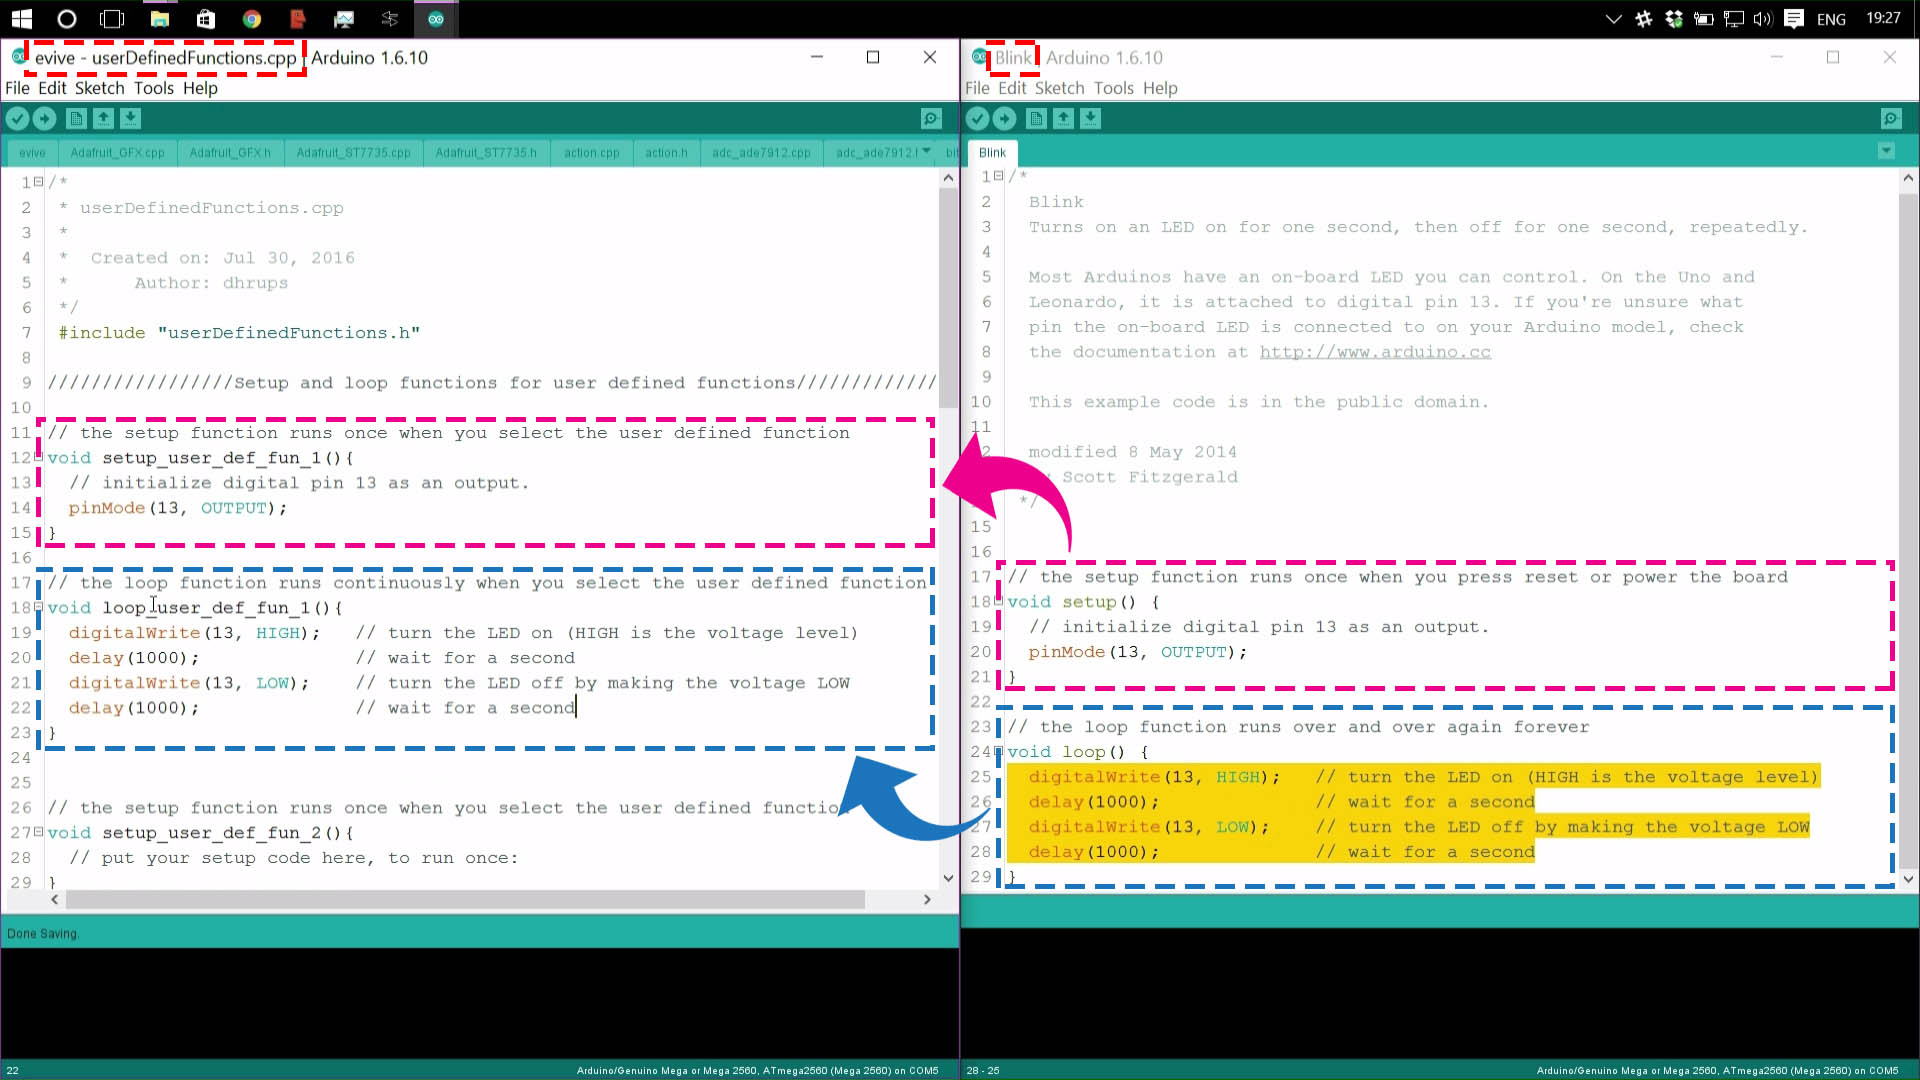The image size is (1920, 1080).
Task: Open Windows Start menu
Action: 21,18
